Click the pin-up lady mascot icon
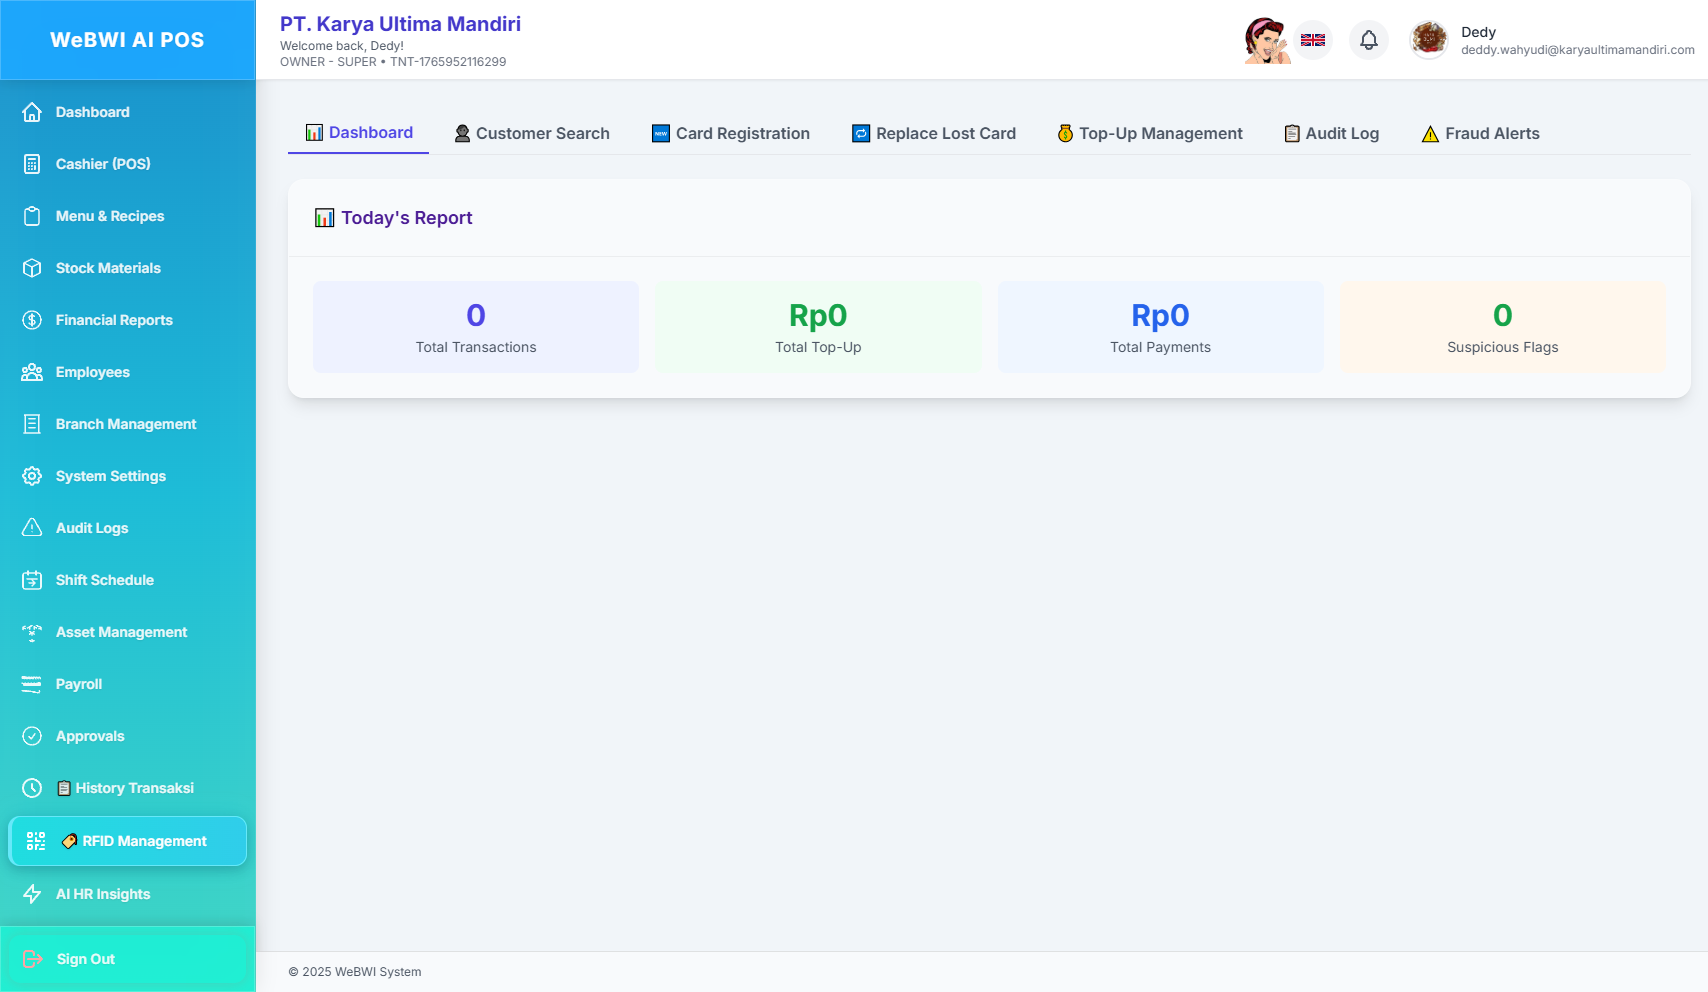Viewport: 1708px width, 992px height. point(1266,40)
